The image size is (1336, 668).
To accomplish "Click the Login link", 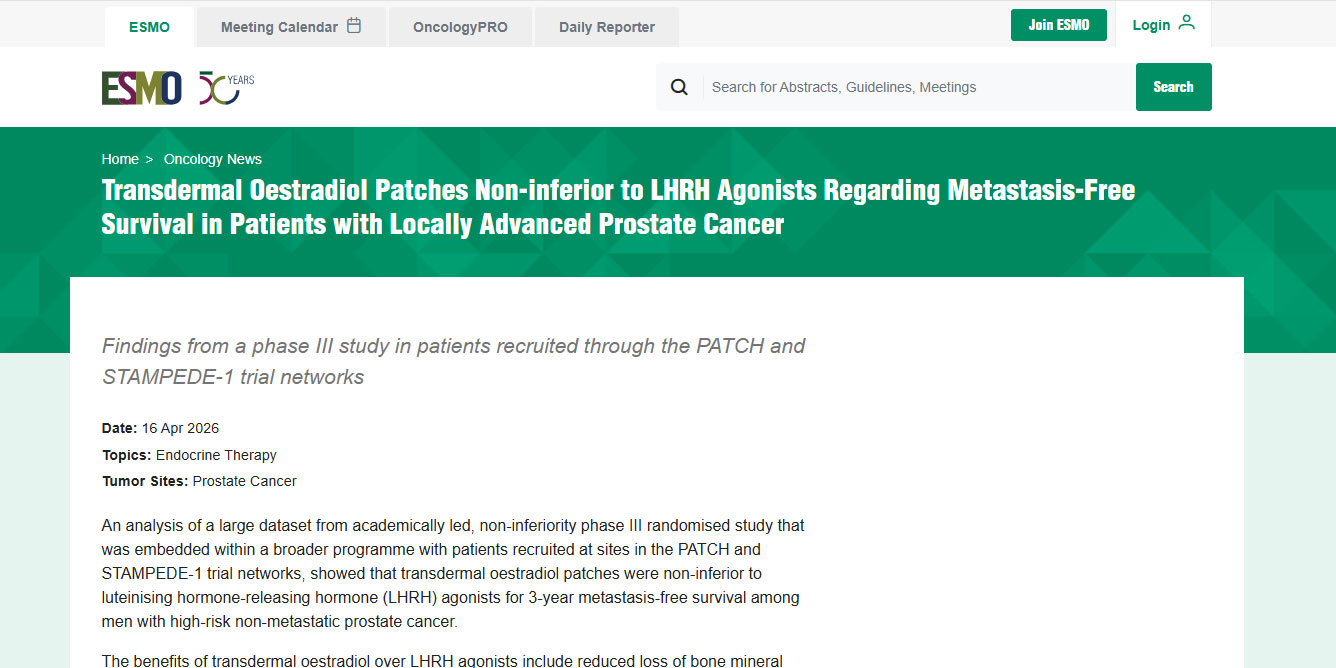I will tap(1151, 25).
